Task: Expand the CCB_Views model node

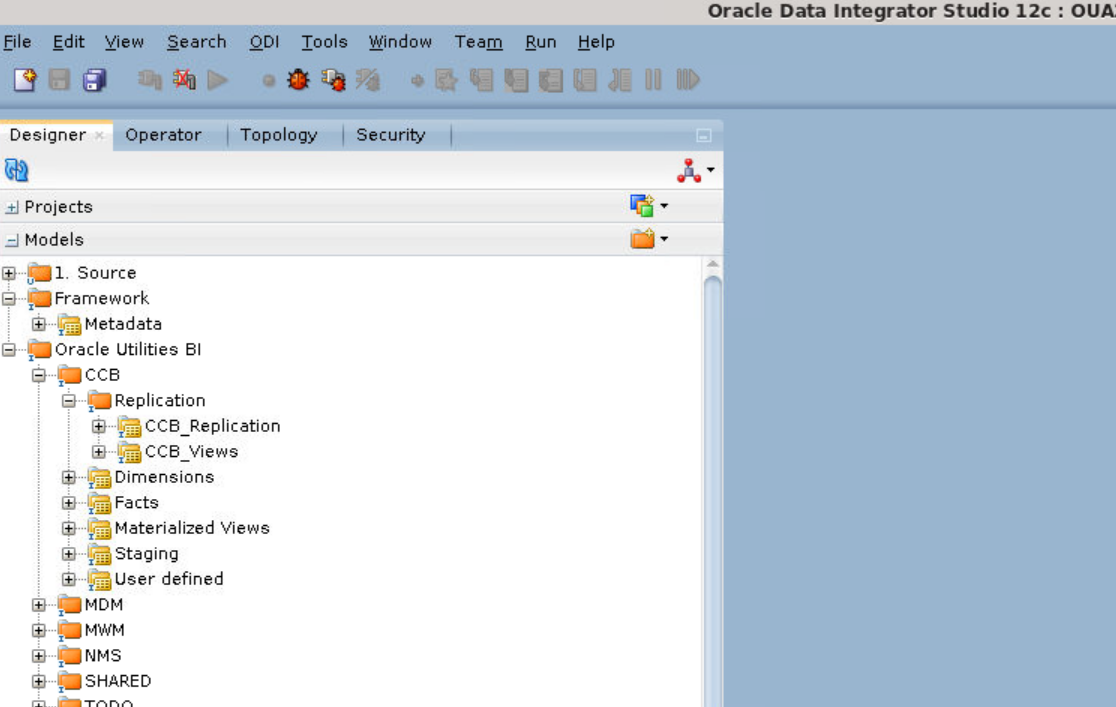Action: click(x=98, y=452)
